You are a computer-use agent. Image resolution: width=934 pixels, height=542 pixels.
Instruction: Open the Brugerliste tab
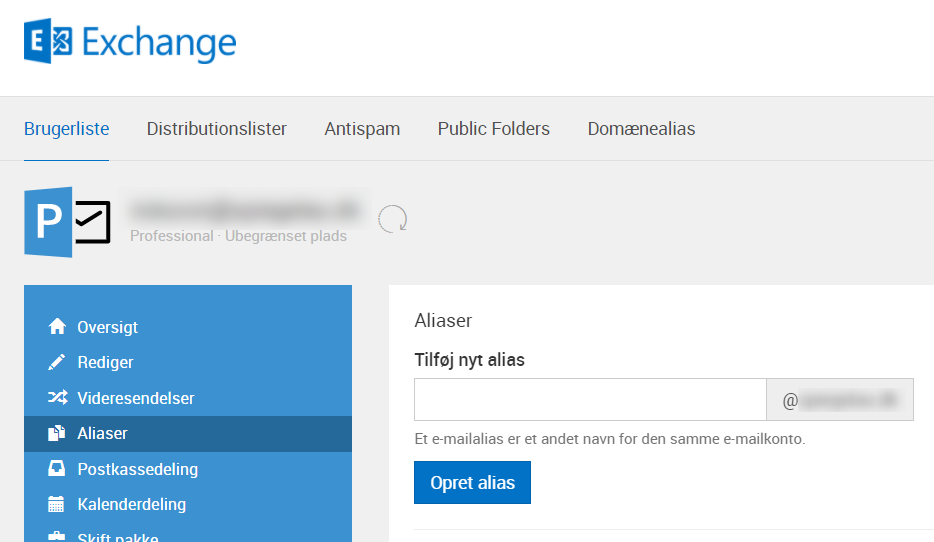pos(67,129)
